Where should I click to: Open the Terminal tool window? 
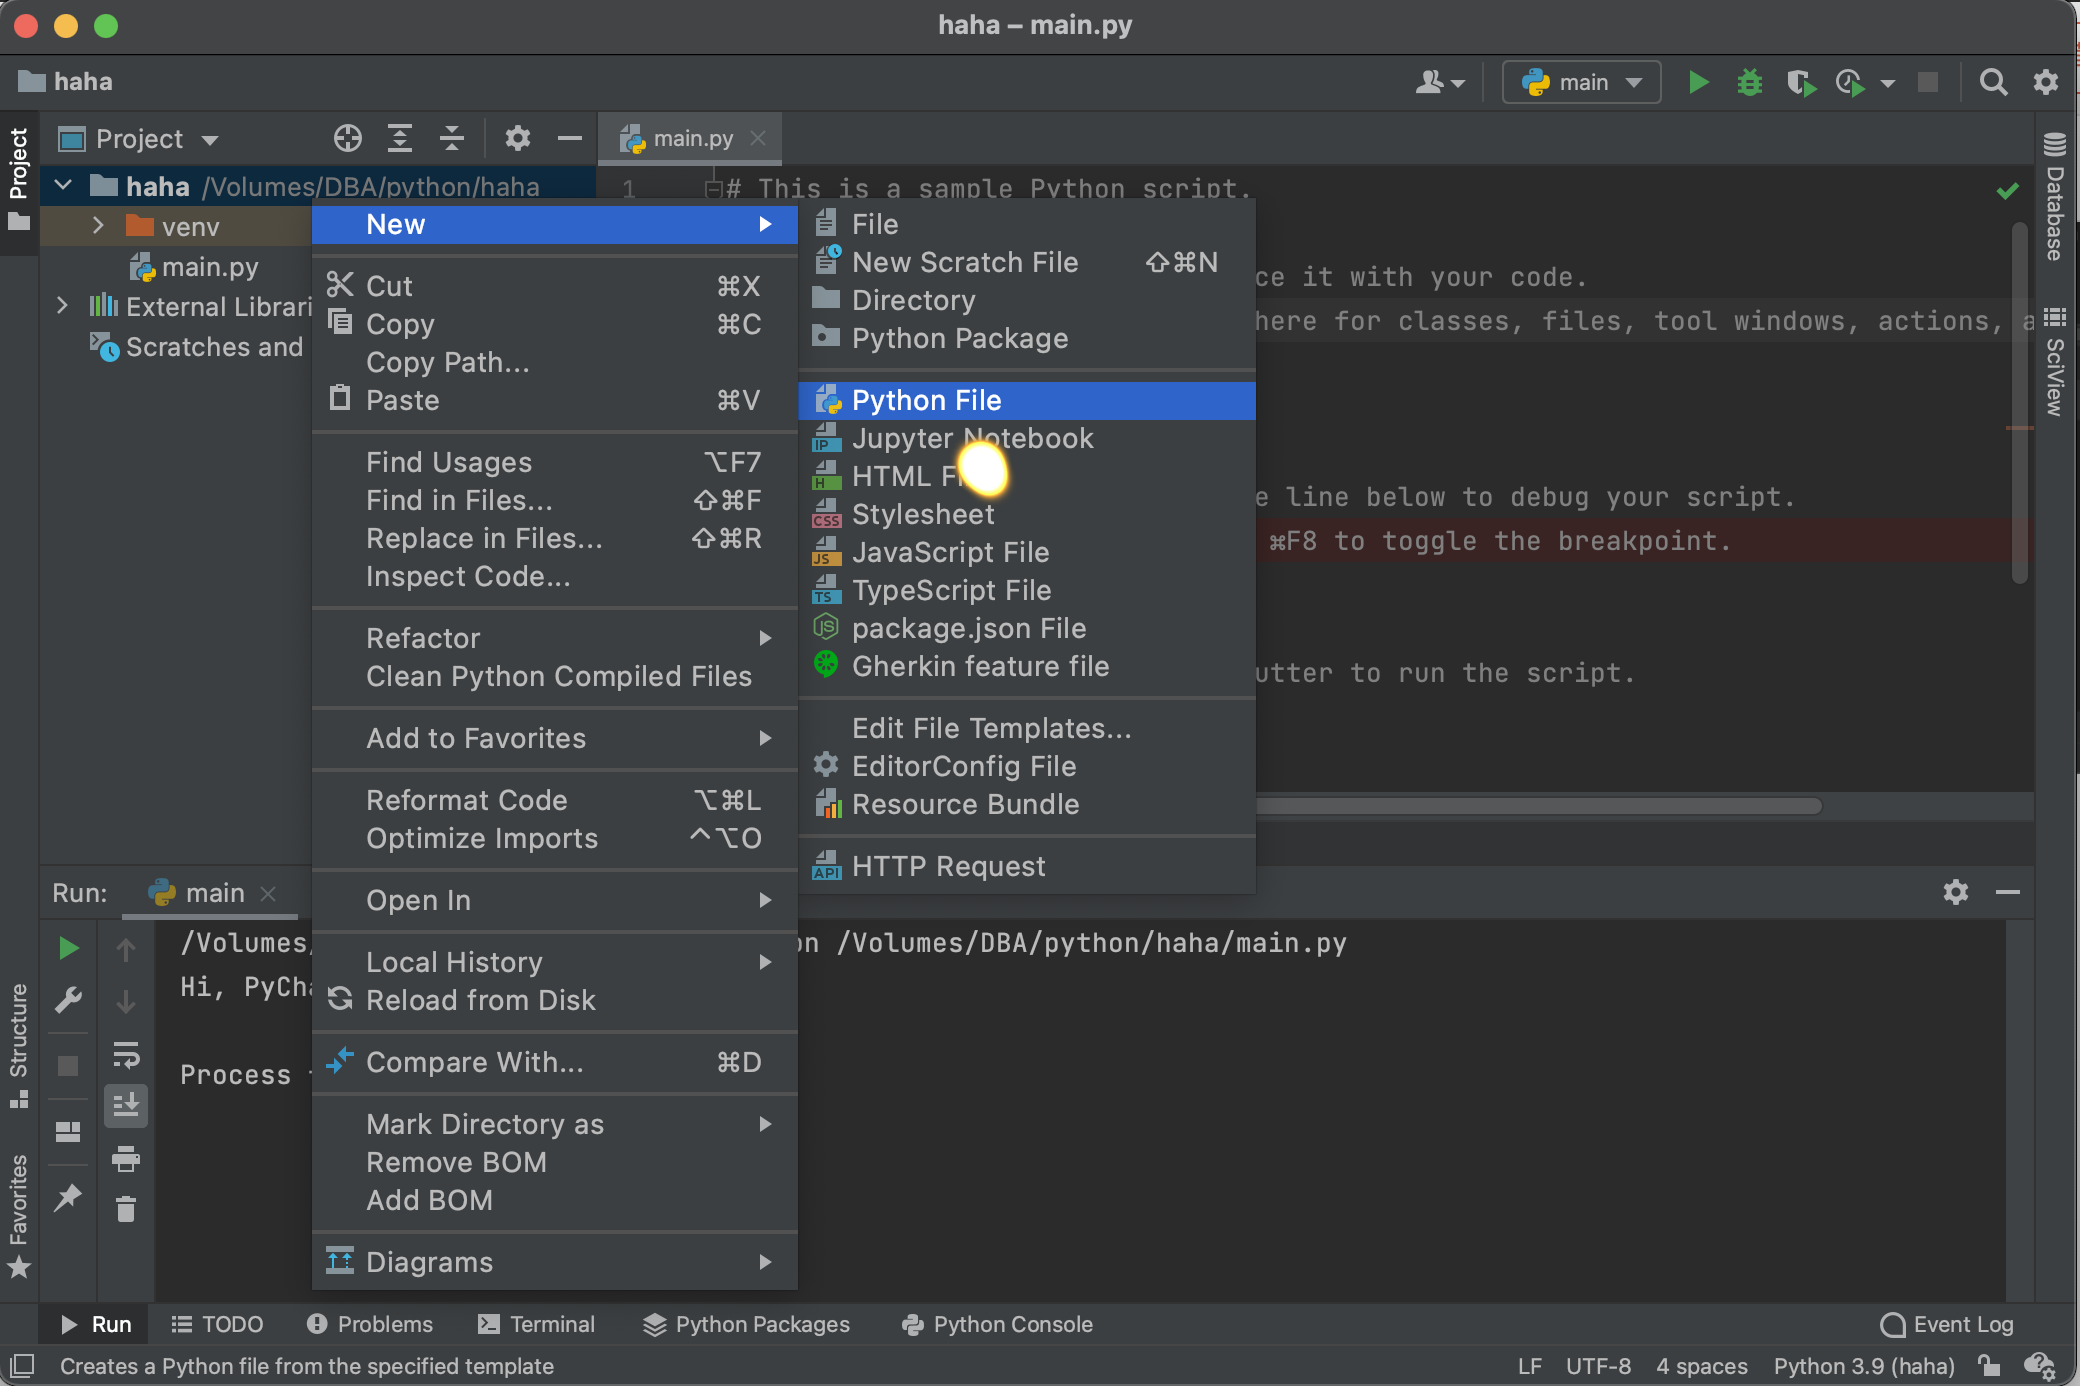537,1324
